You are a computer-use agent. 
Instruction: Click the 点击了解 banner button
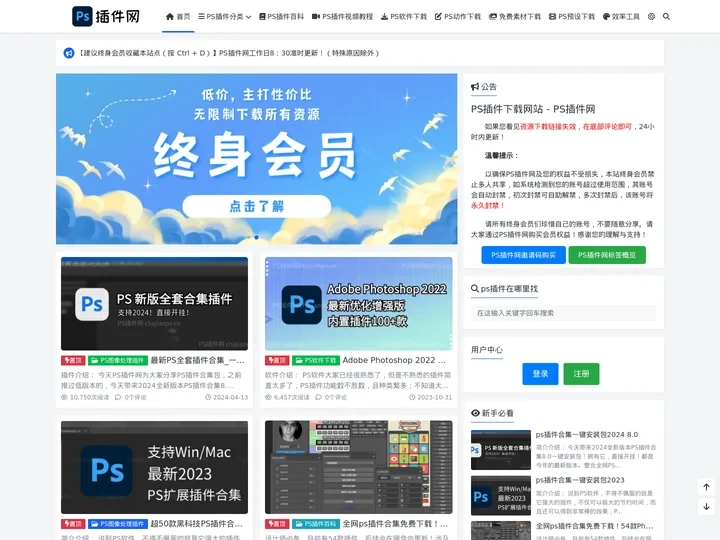click(257, 206)
